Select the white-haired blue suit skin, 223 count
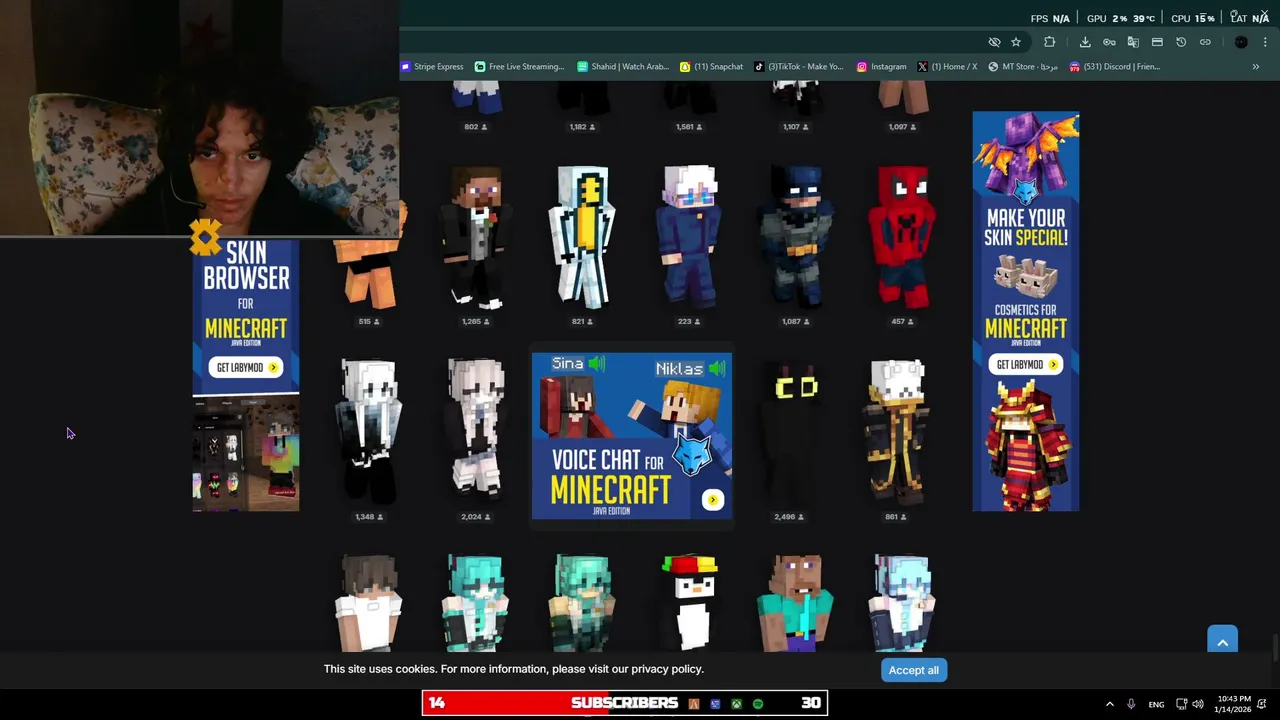The width and height of the screenshot is (1280, 720). (690, 238)
